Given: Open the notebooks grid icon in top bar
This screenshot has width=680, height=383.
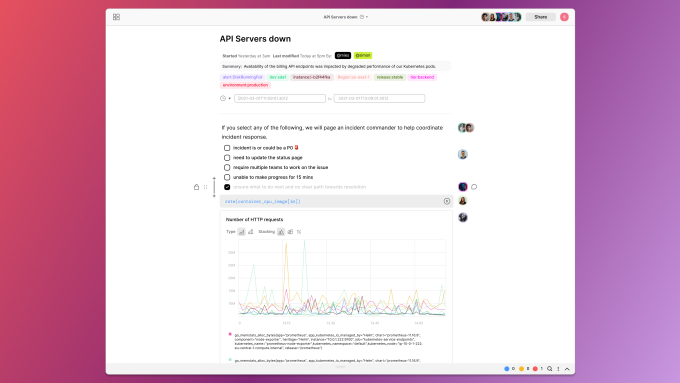Looking at the screenshot, I should tap(116, 17).
